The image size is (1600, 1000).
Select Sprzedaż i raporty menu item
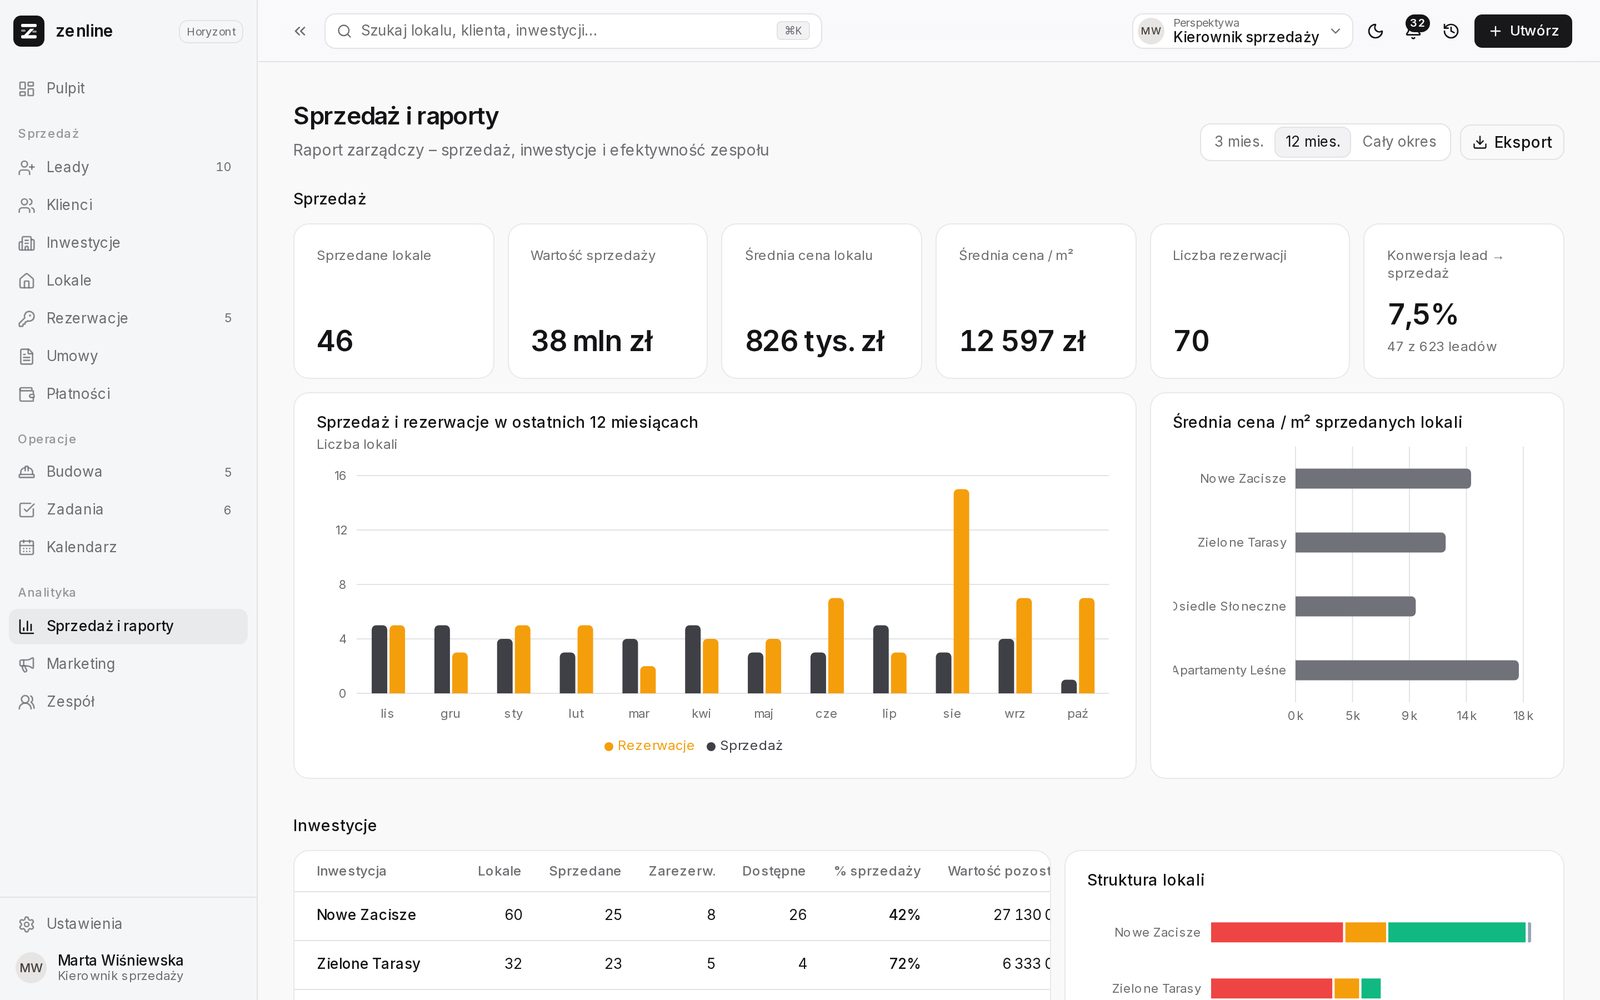(x=128, y=626)
